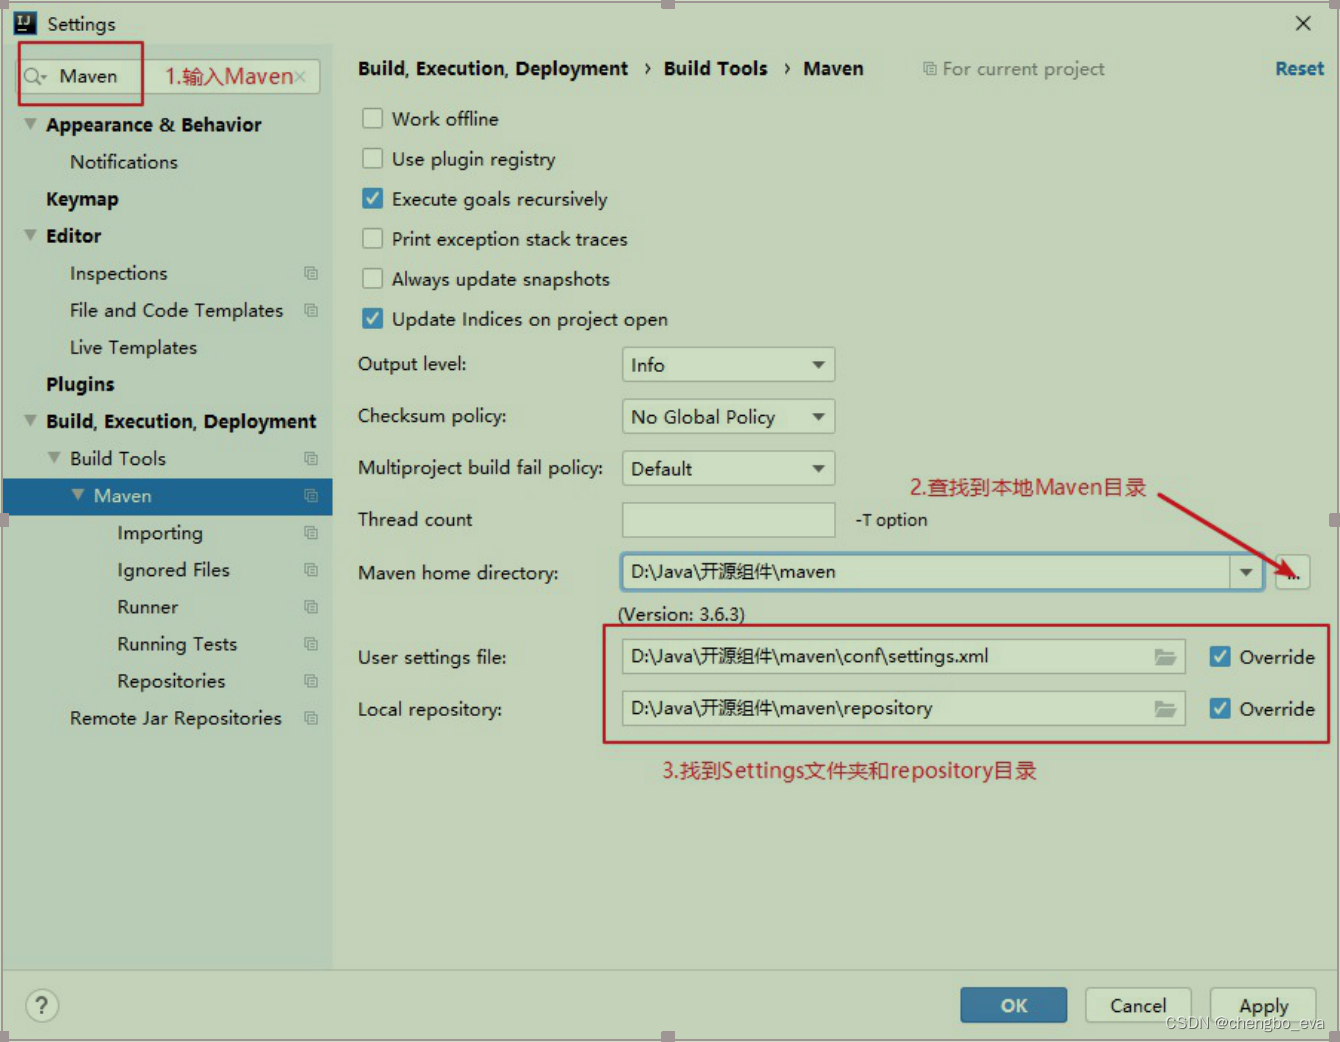Screen dimensions: 1340x1042
Task: Collapse the Appearance & Behavior tree node
Action: pos(31,124)
